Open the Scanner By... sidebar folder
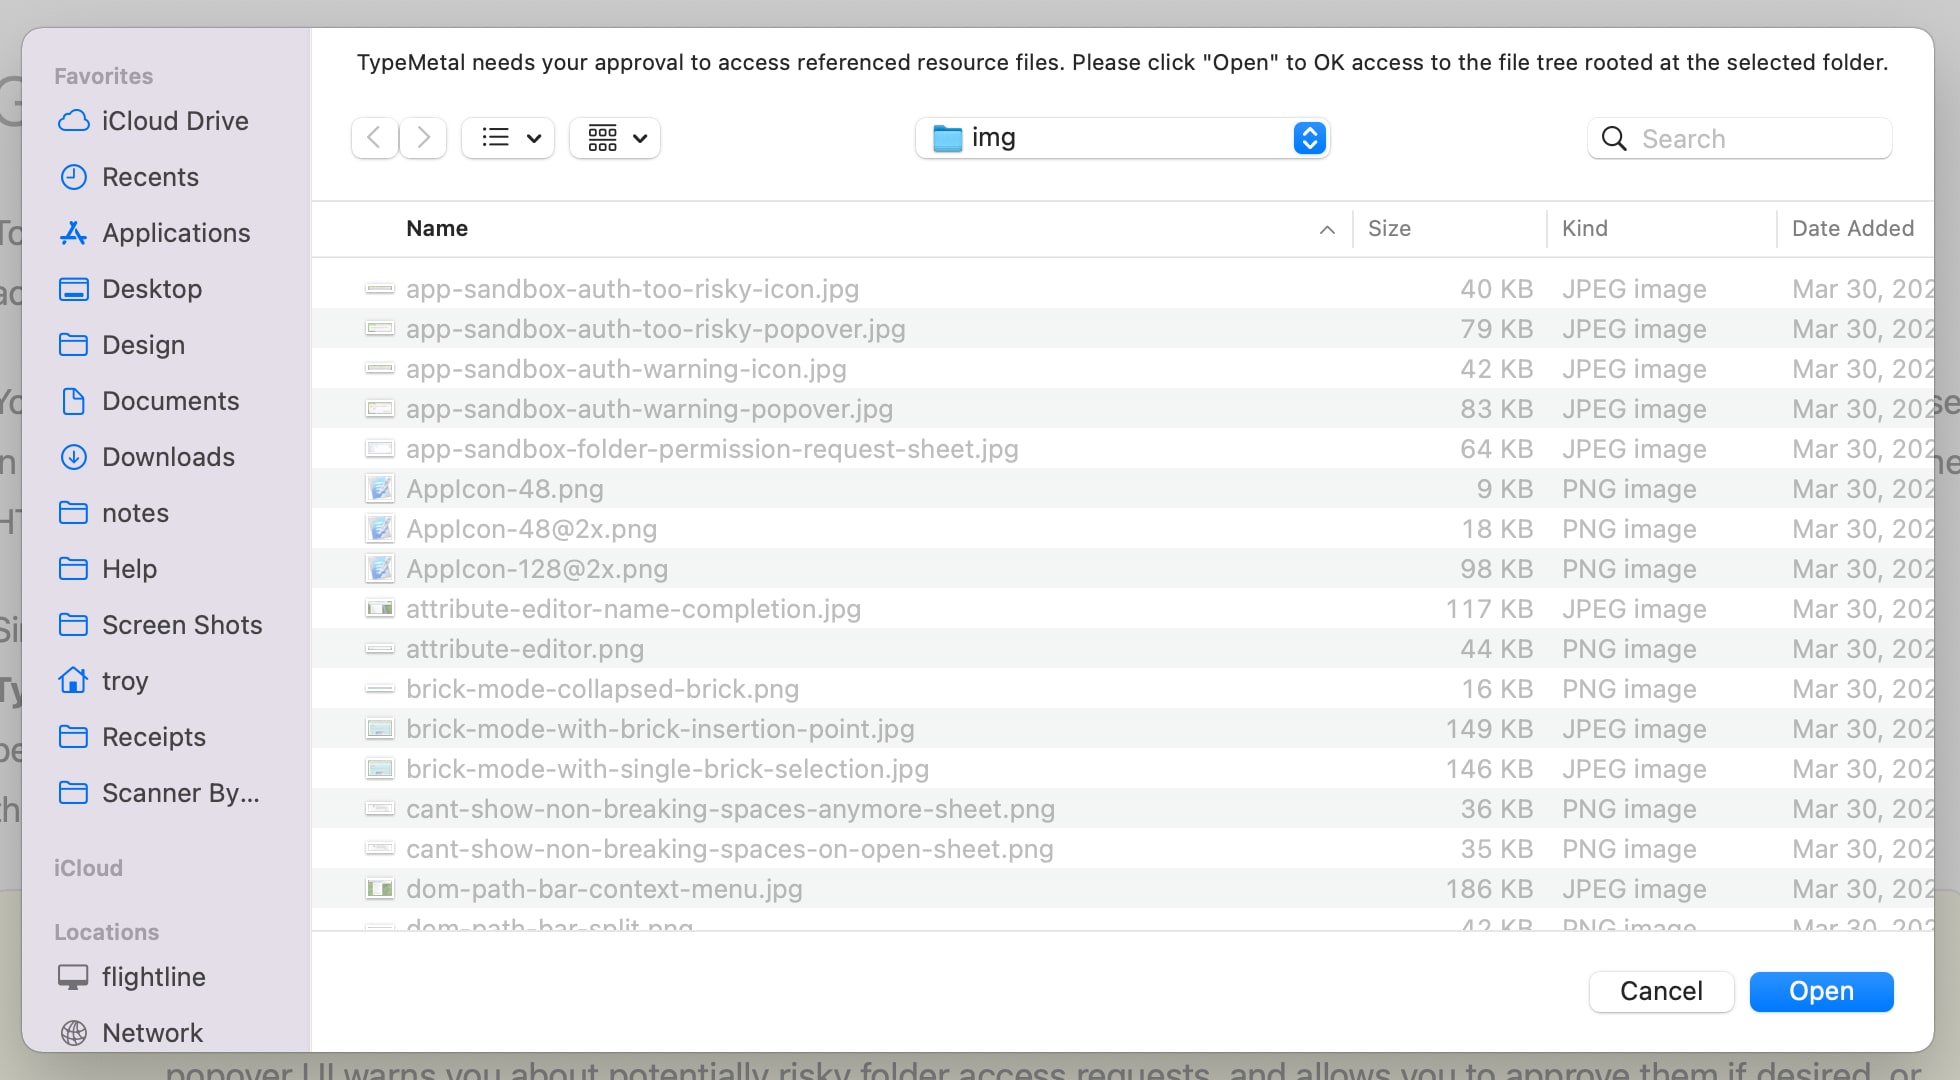Viewport: 1960px width, 1080px height. click(158, 793)
